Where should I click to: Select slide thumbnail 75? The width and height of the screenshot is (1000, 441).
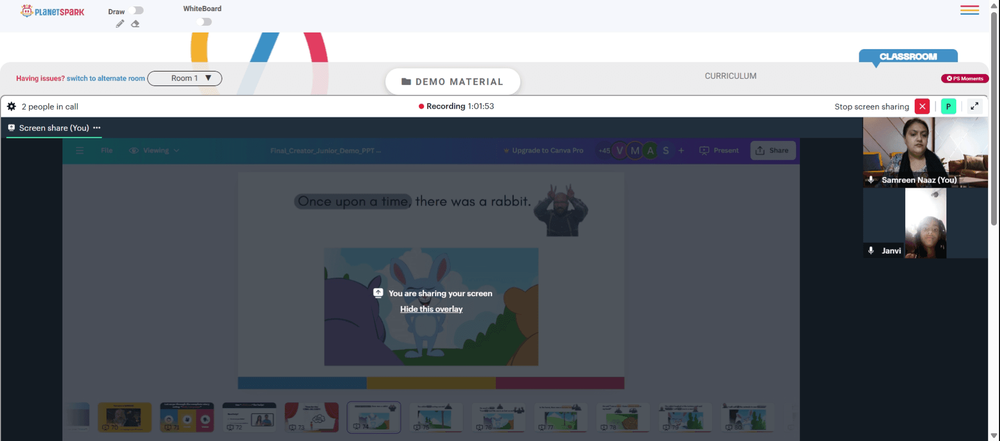click(x=436, y=417)
